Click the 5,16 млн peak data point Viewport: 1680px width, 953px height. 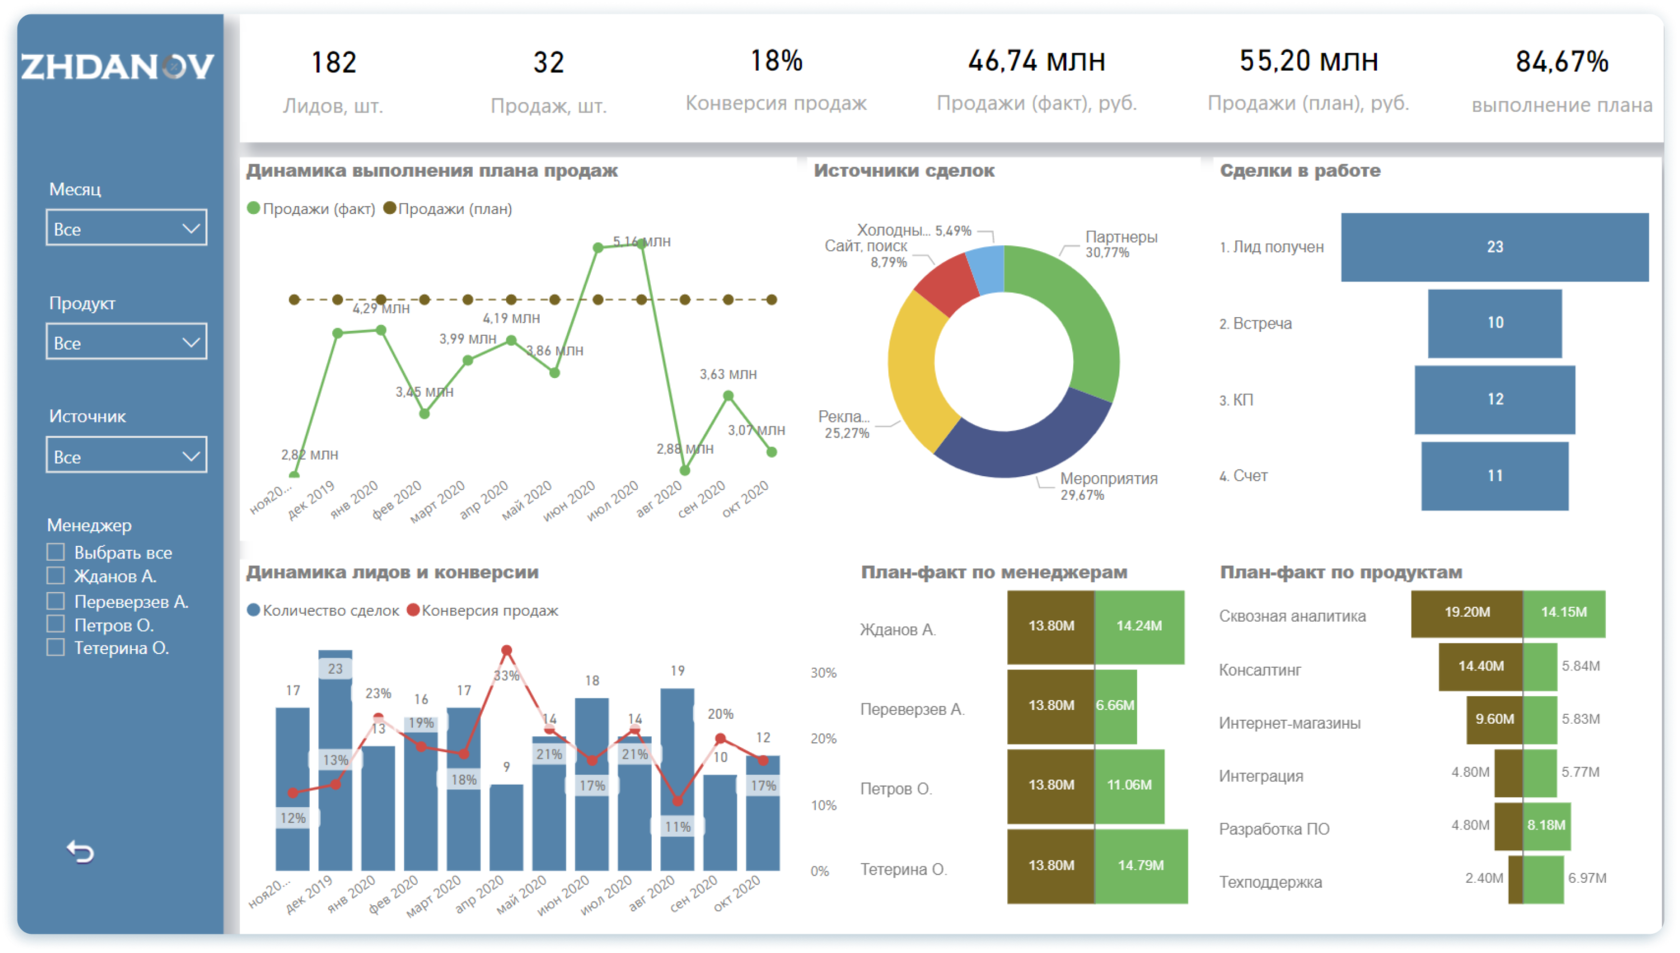coord(641,243)
